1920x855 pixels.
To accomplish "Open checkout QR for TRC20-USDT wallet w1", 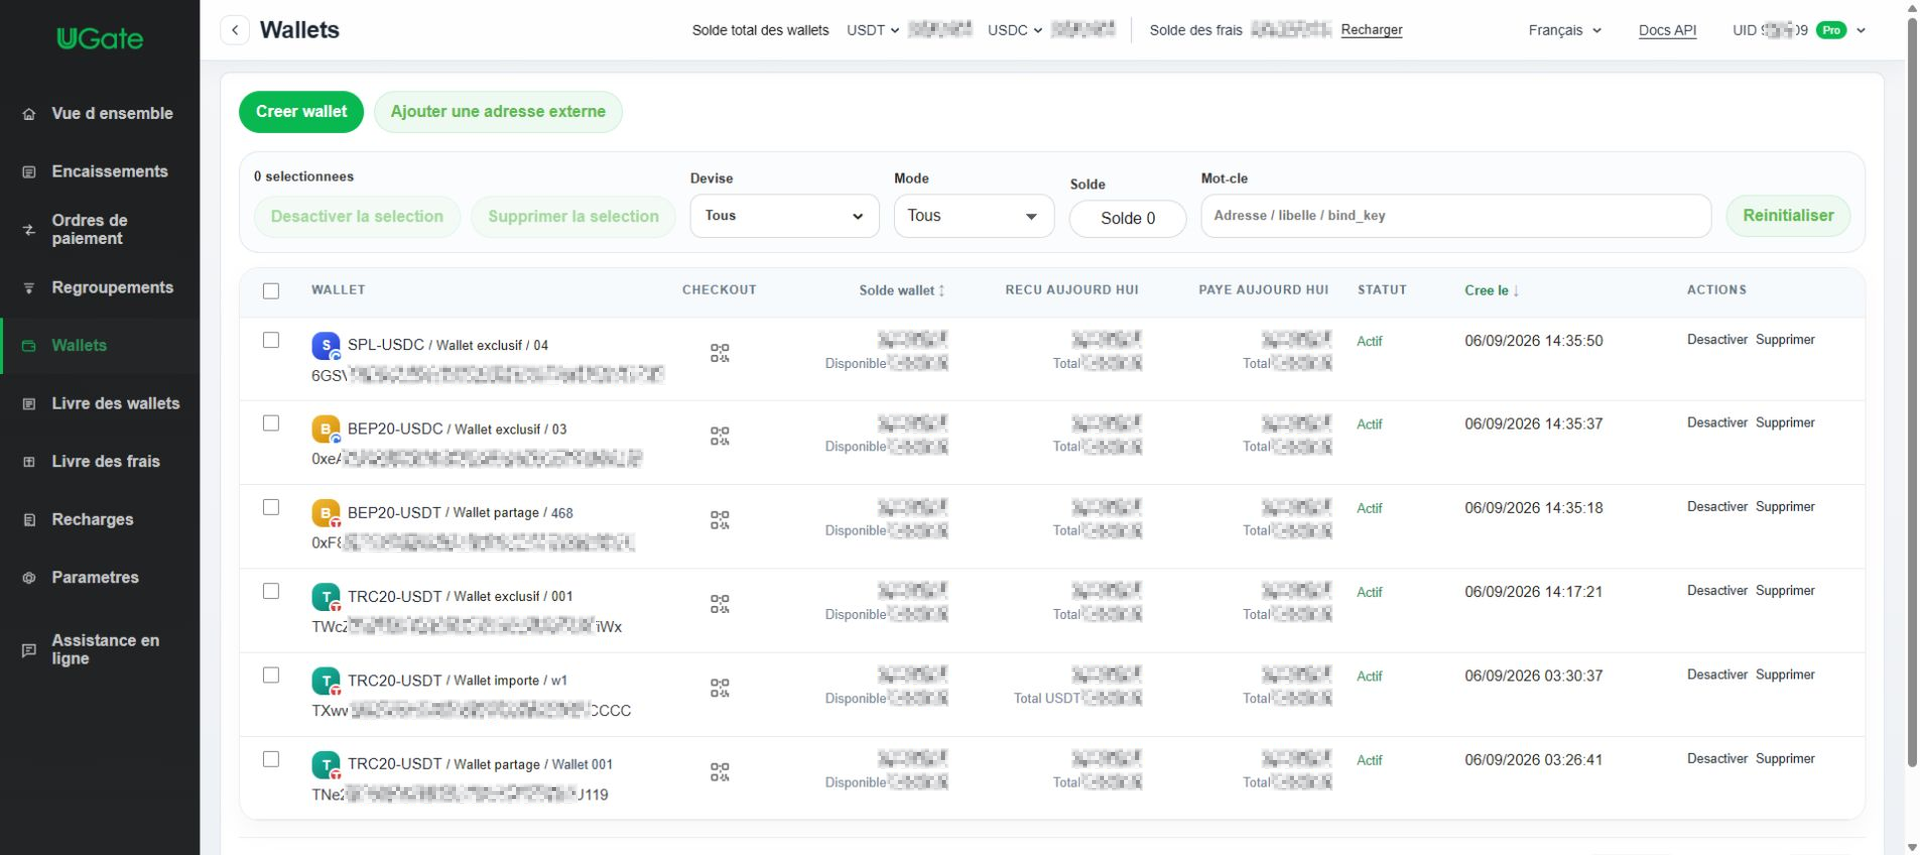I will 720,688.
